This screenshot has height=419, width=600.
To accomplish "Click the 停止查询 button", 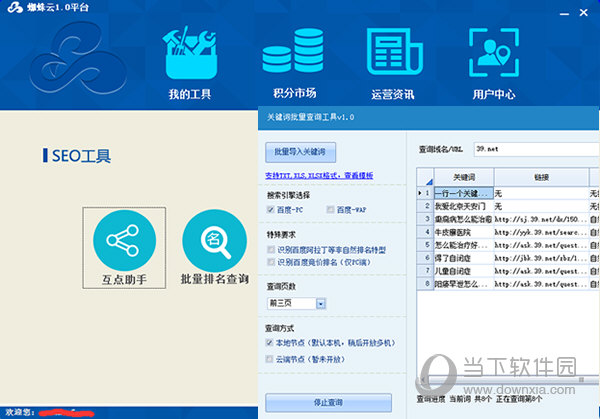I will [328, 403].
